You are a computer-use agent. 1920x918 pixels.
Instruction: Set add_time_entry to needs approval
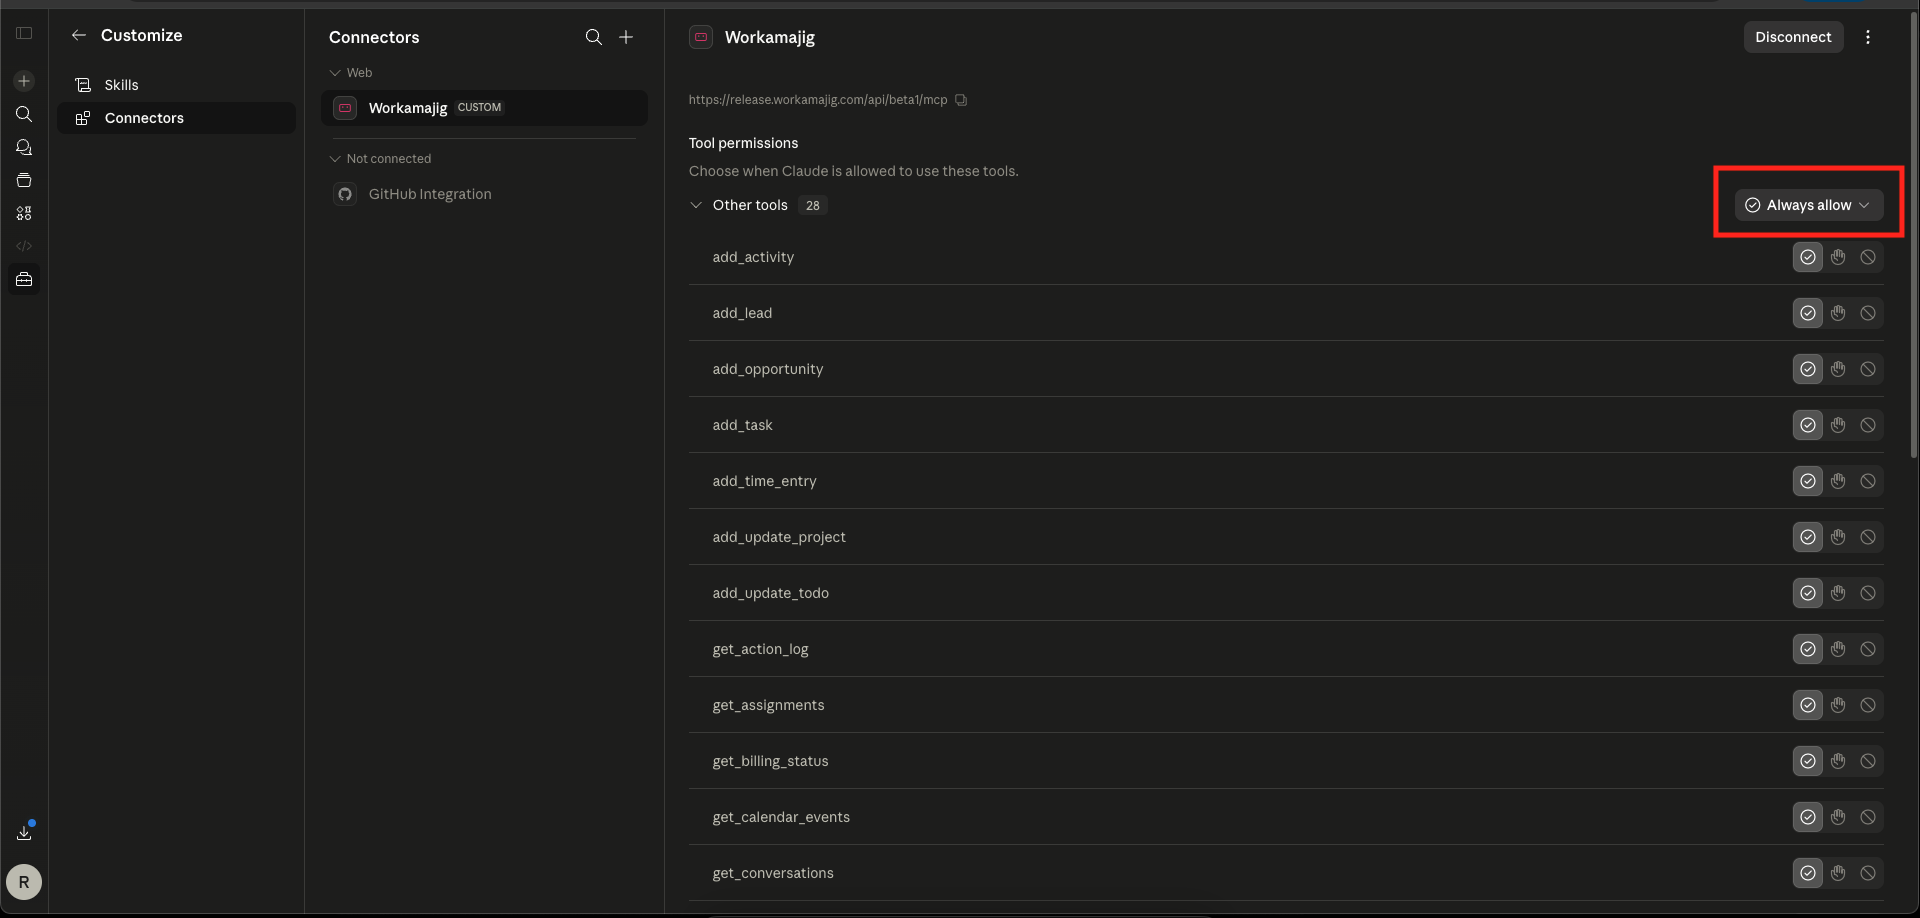[1838, 481]
